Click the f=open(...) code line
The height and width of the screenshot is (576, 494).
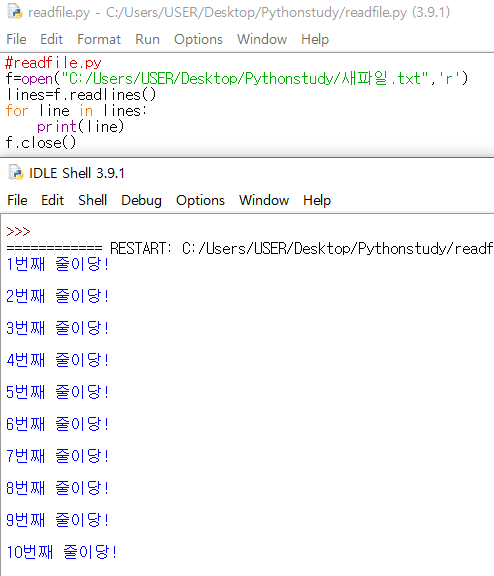point(237,79)
